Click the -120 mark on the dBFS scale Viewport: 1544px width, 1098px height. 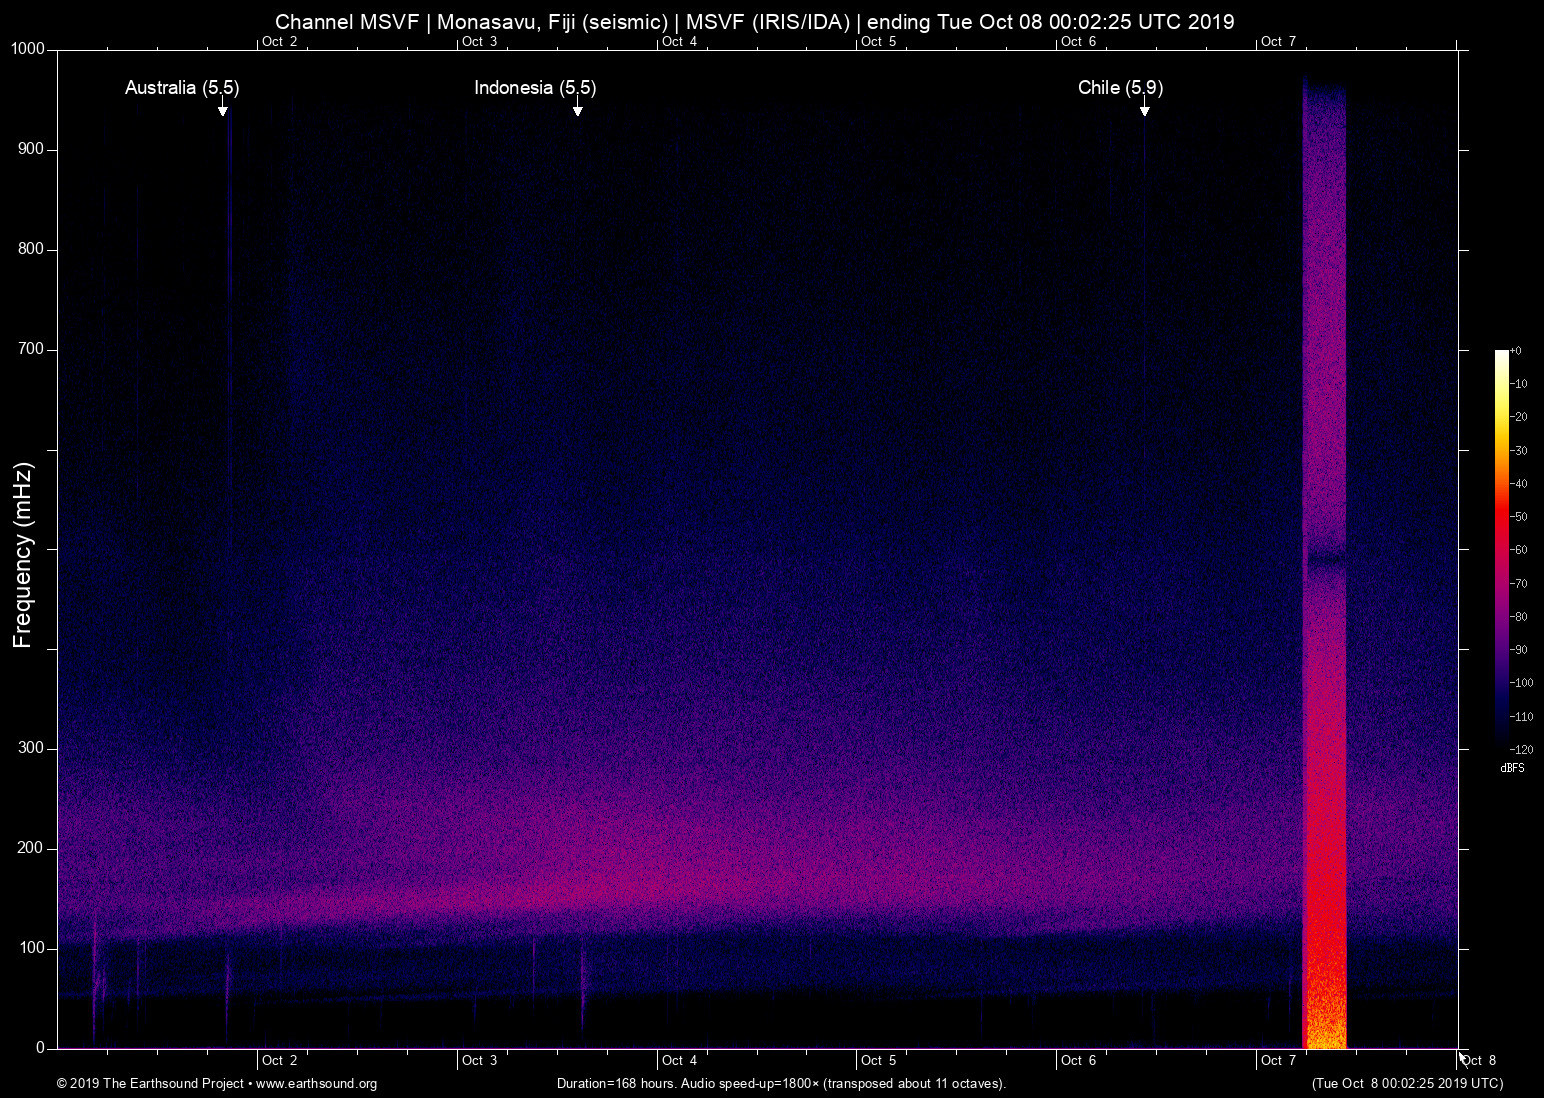point(1521,749)
